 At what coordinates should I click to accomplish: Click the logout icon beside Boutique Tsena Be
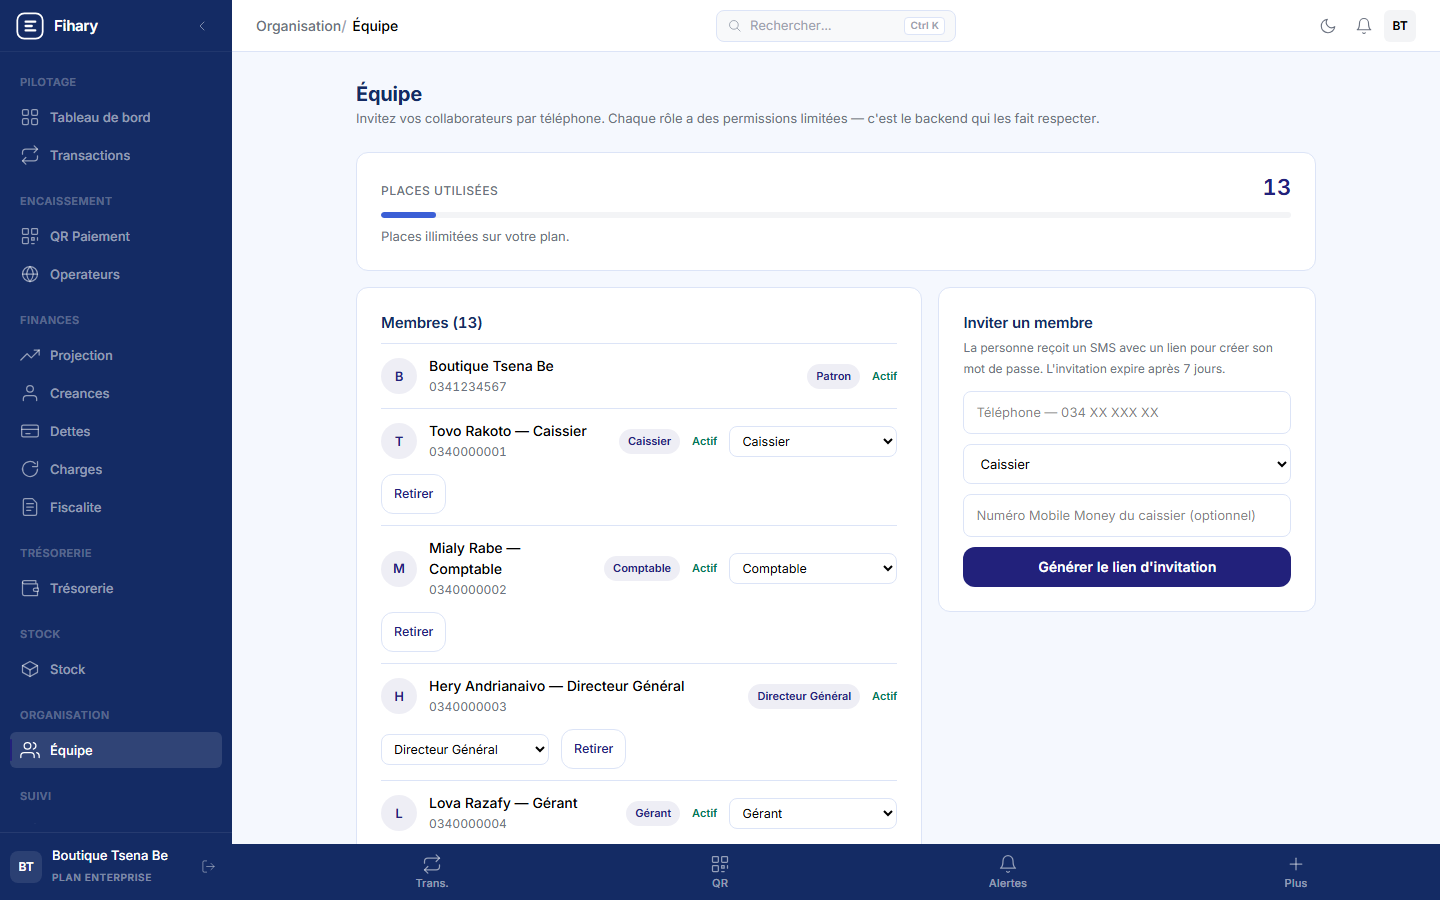208,866
